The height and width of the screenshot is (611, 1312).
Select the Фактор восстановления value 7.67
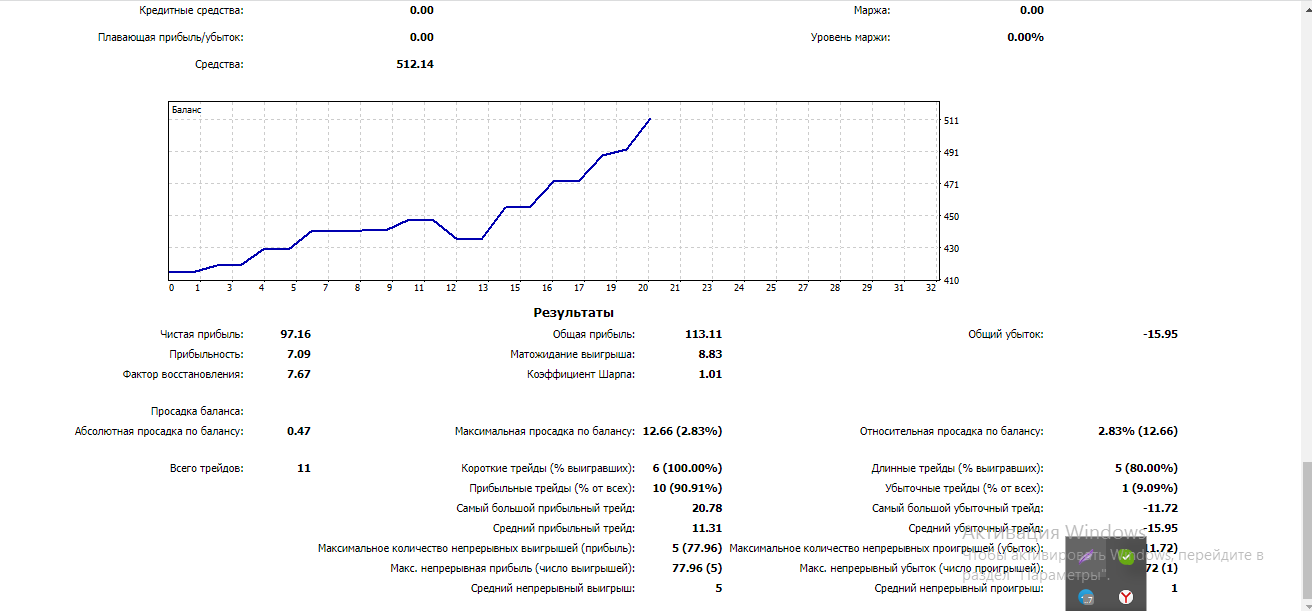(298, 374)
